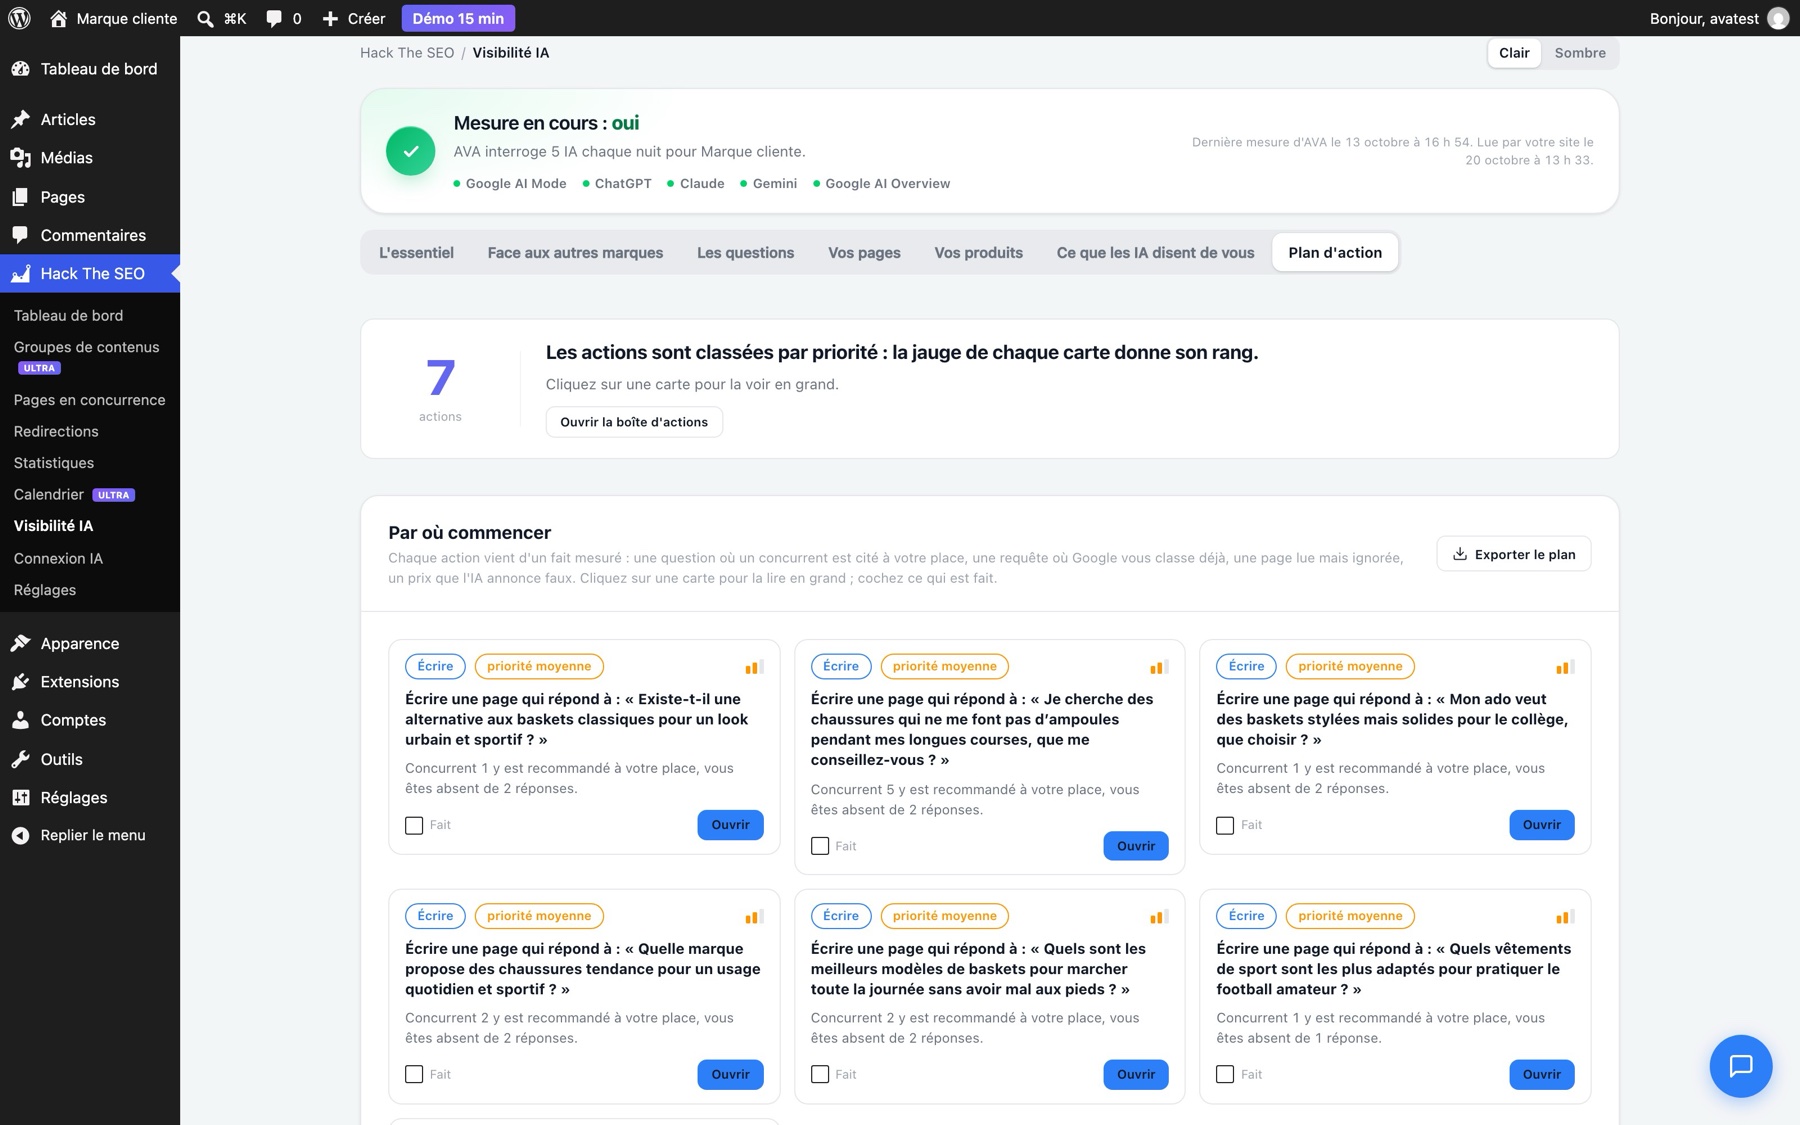Click the Pages icon in sidebar
Image resolution: width=1800 pixels, height=1125 pixels.
coord(20,197)
